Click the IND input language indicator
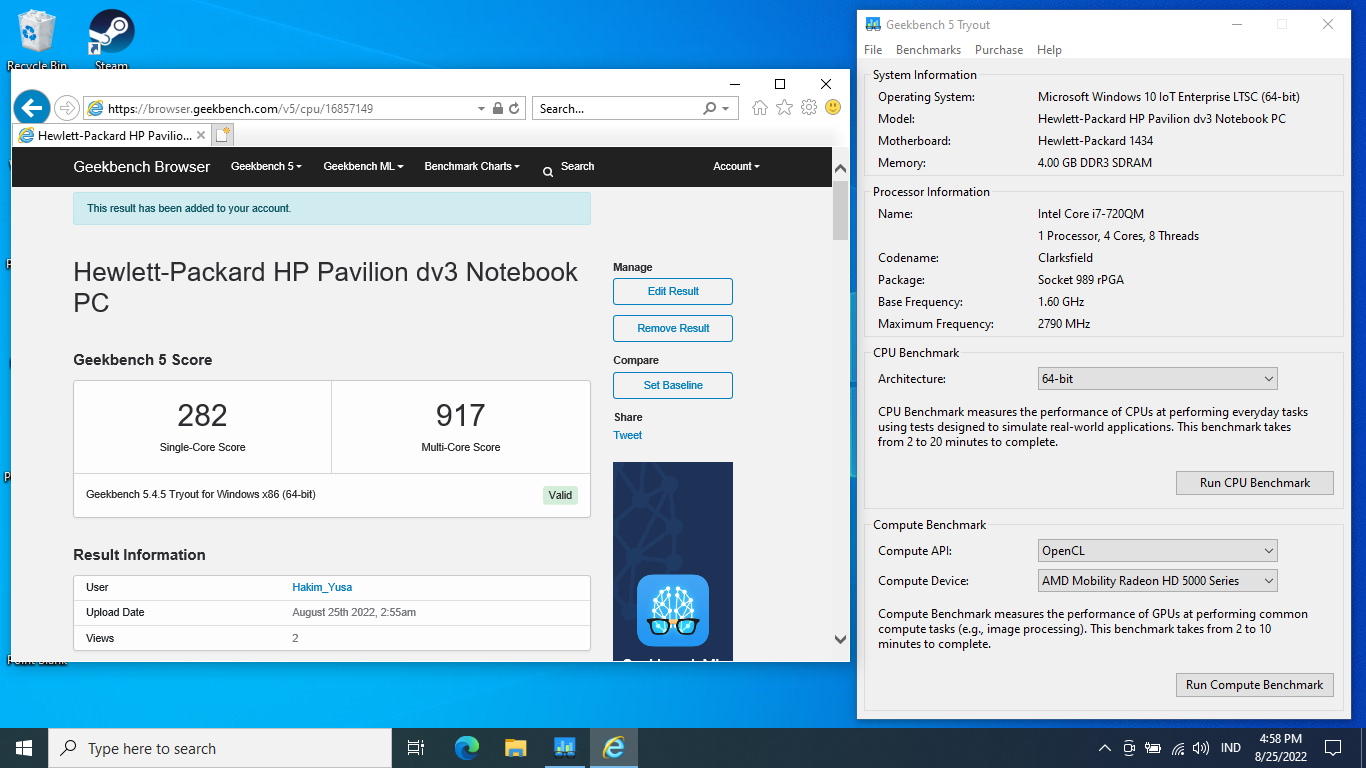Image resolution: width=1366 pixels, height=768 pixels. 1231,748
